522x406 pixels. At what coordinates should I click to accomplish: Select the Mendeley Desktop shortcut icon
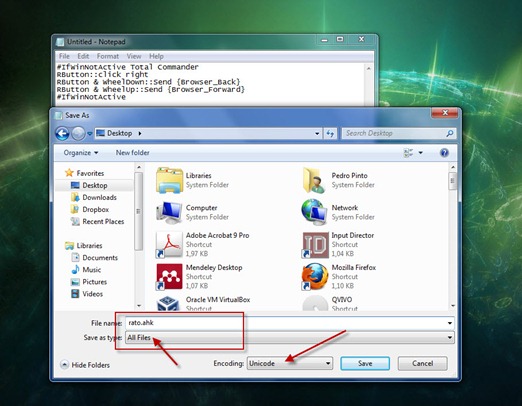click(170, 277)
